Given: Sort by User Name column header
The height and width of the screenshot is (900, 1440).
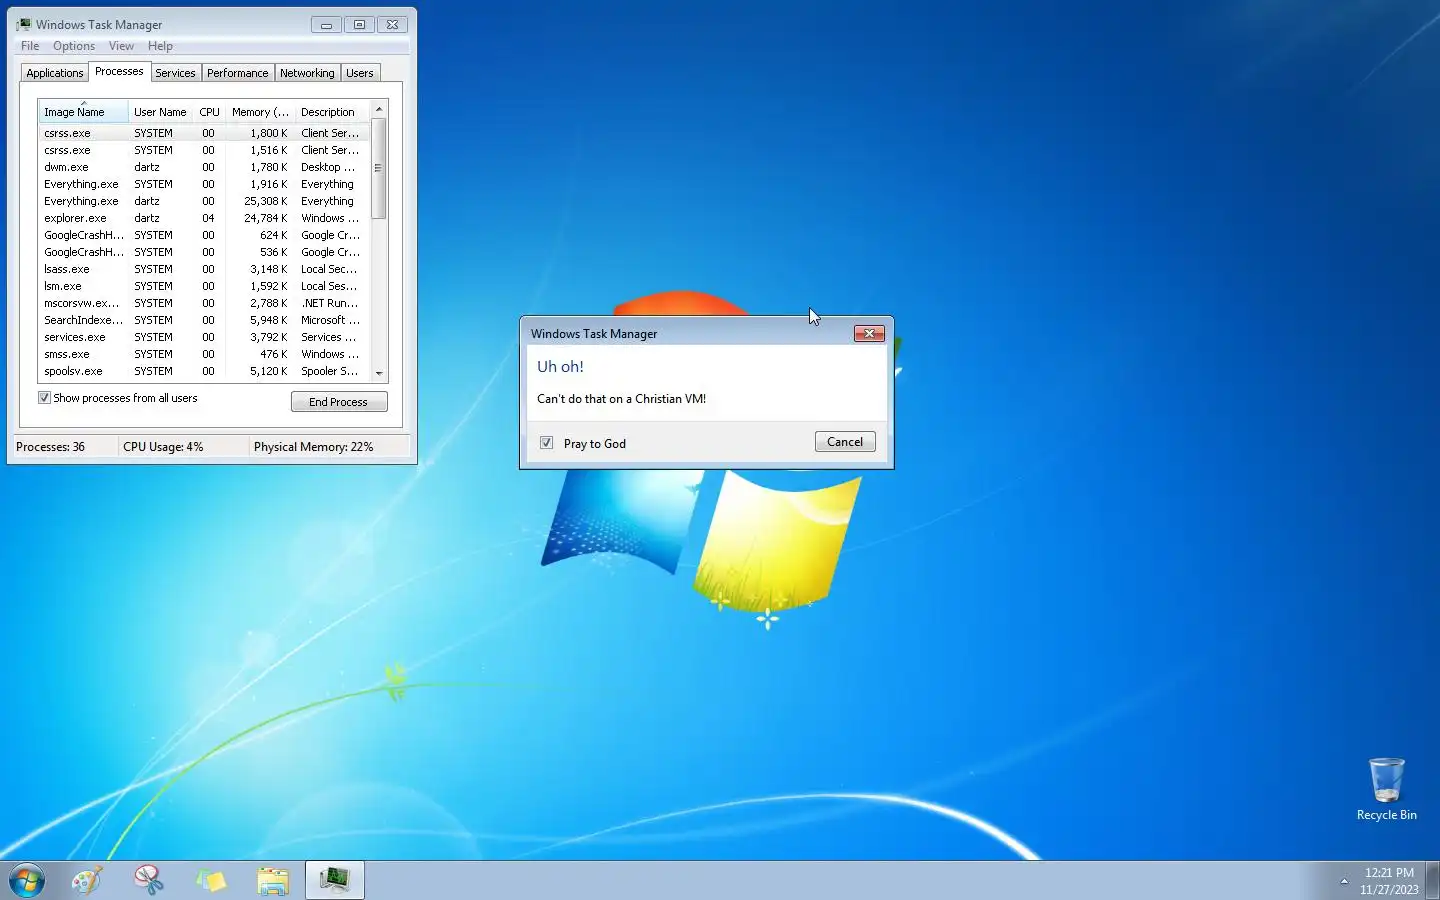Looking at the screenshot, I should click(160, 112).
